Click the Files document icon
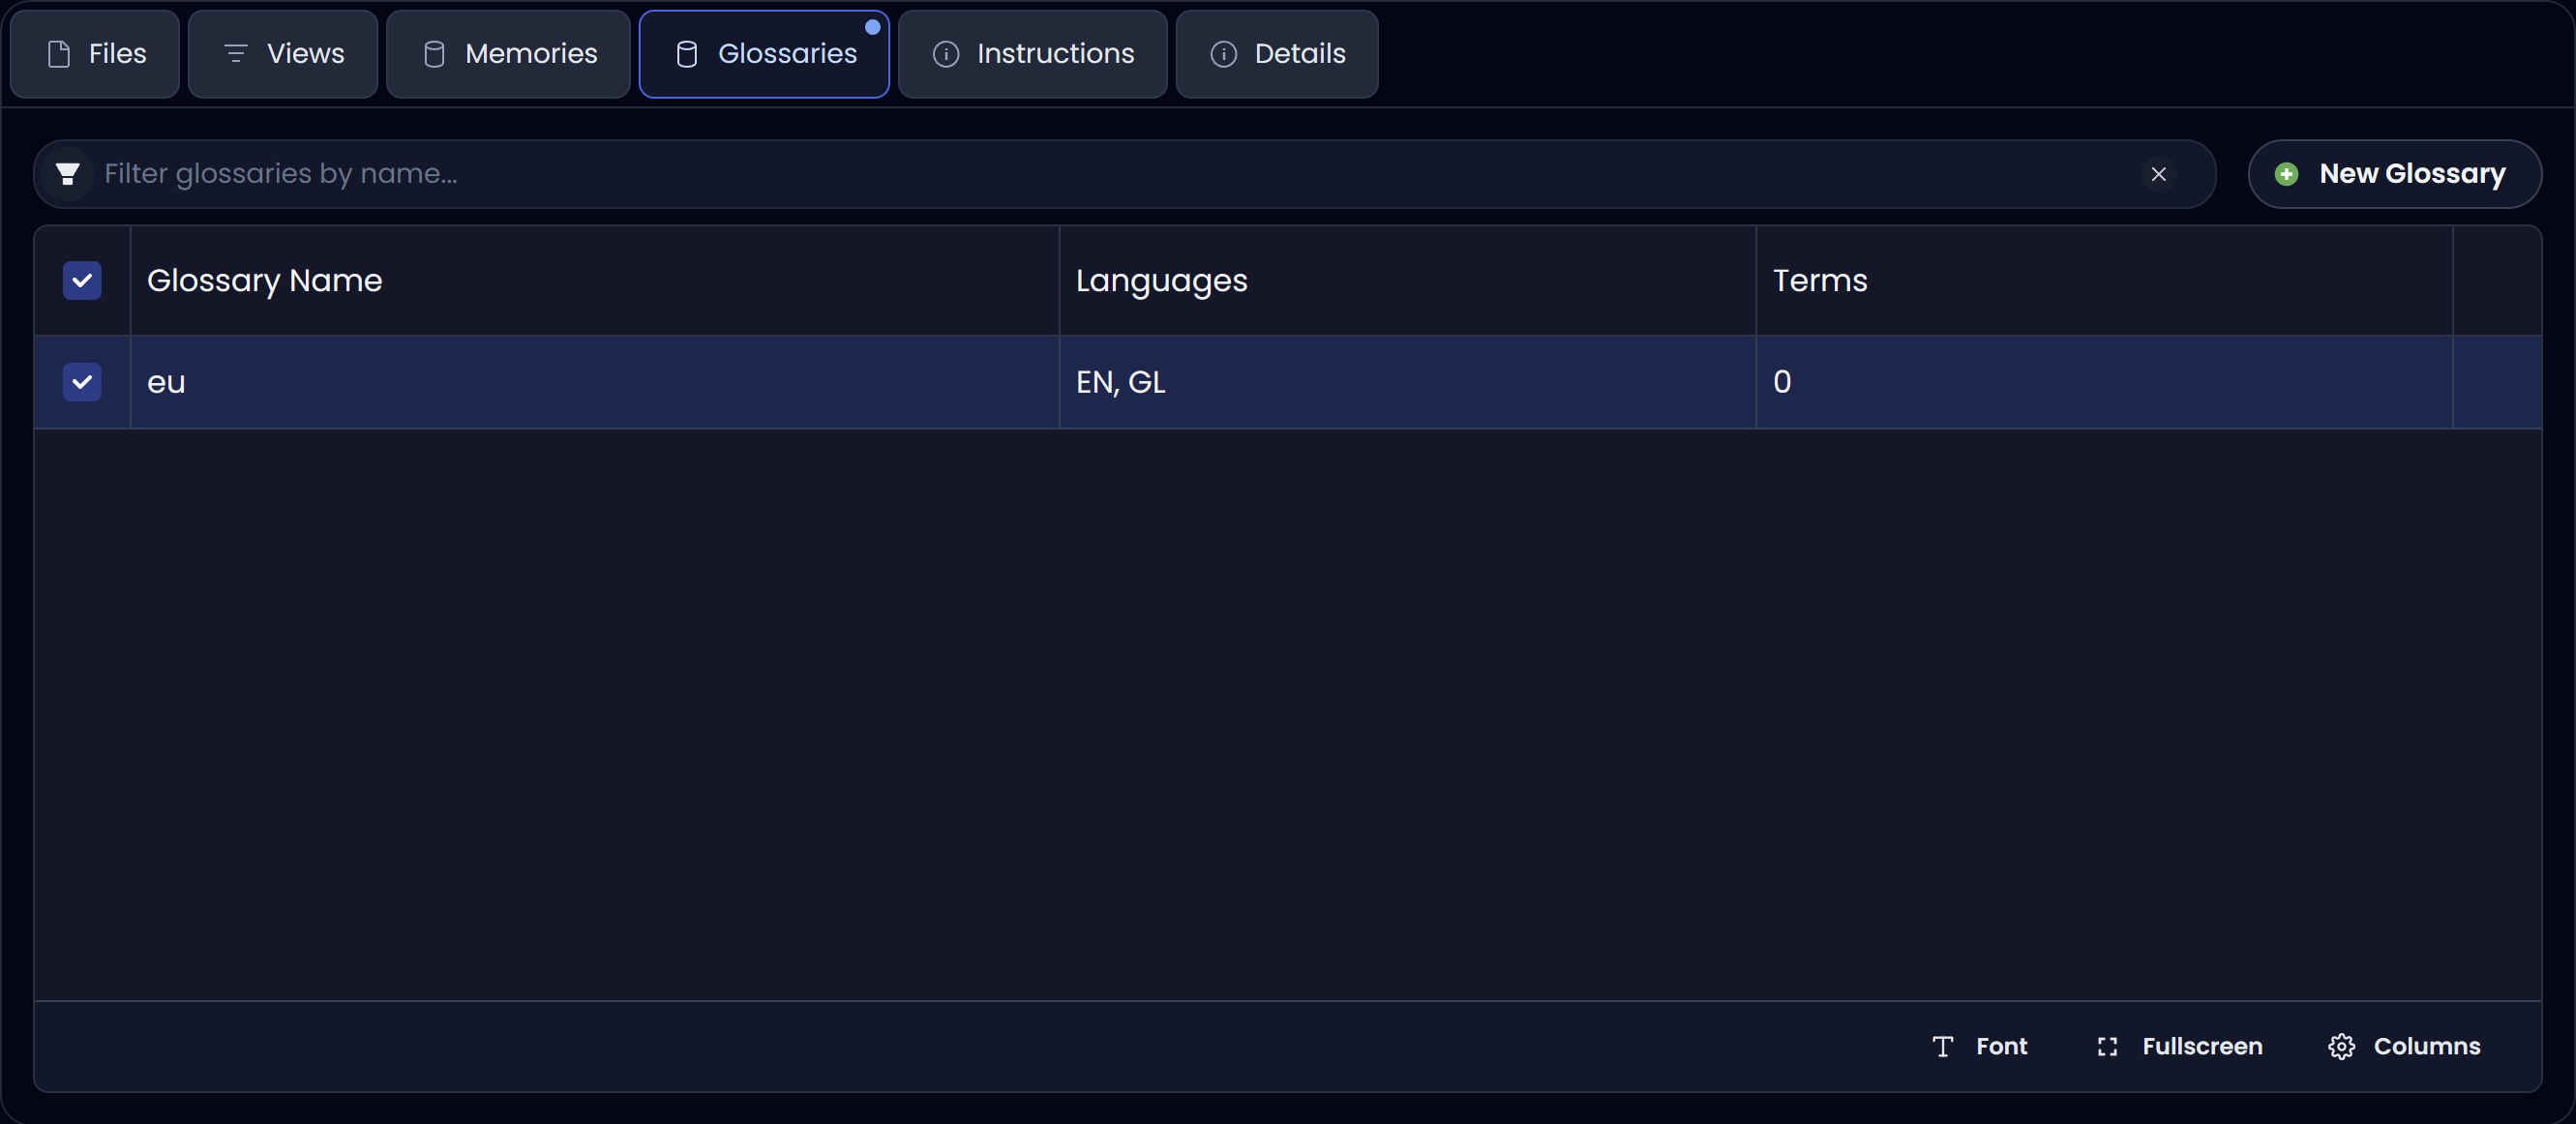The width and height of the screenshot is (2576, 1124). (x=59, y=54)
